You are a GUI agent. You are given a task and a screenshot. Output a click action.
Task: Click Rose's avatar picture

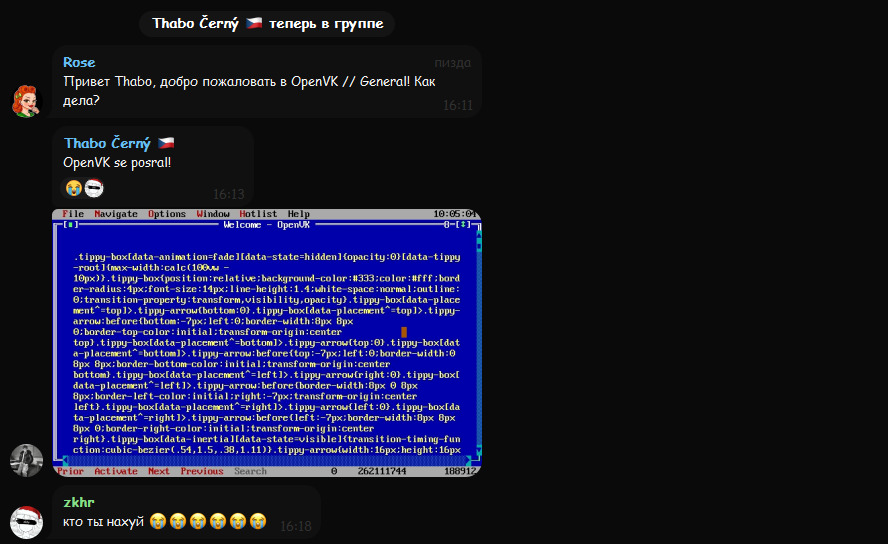[26, 101]
